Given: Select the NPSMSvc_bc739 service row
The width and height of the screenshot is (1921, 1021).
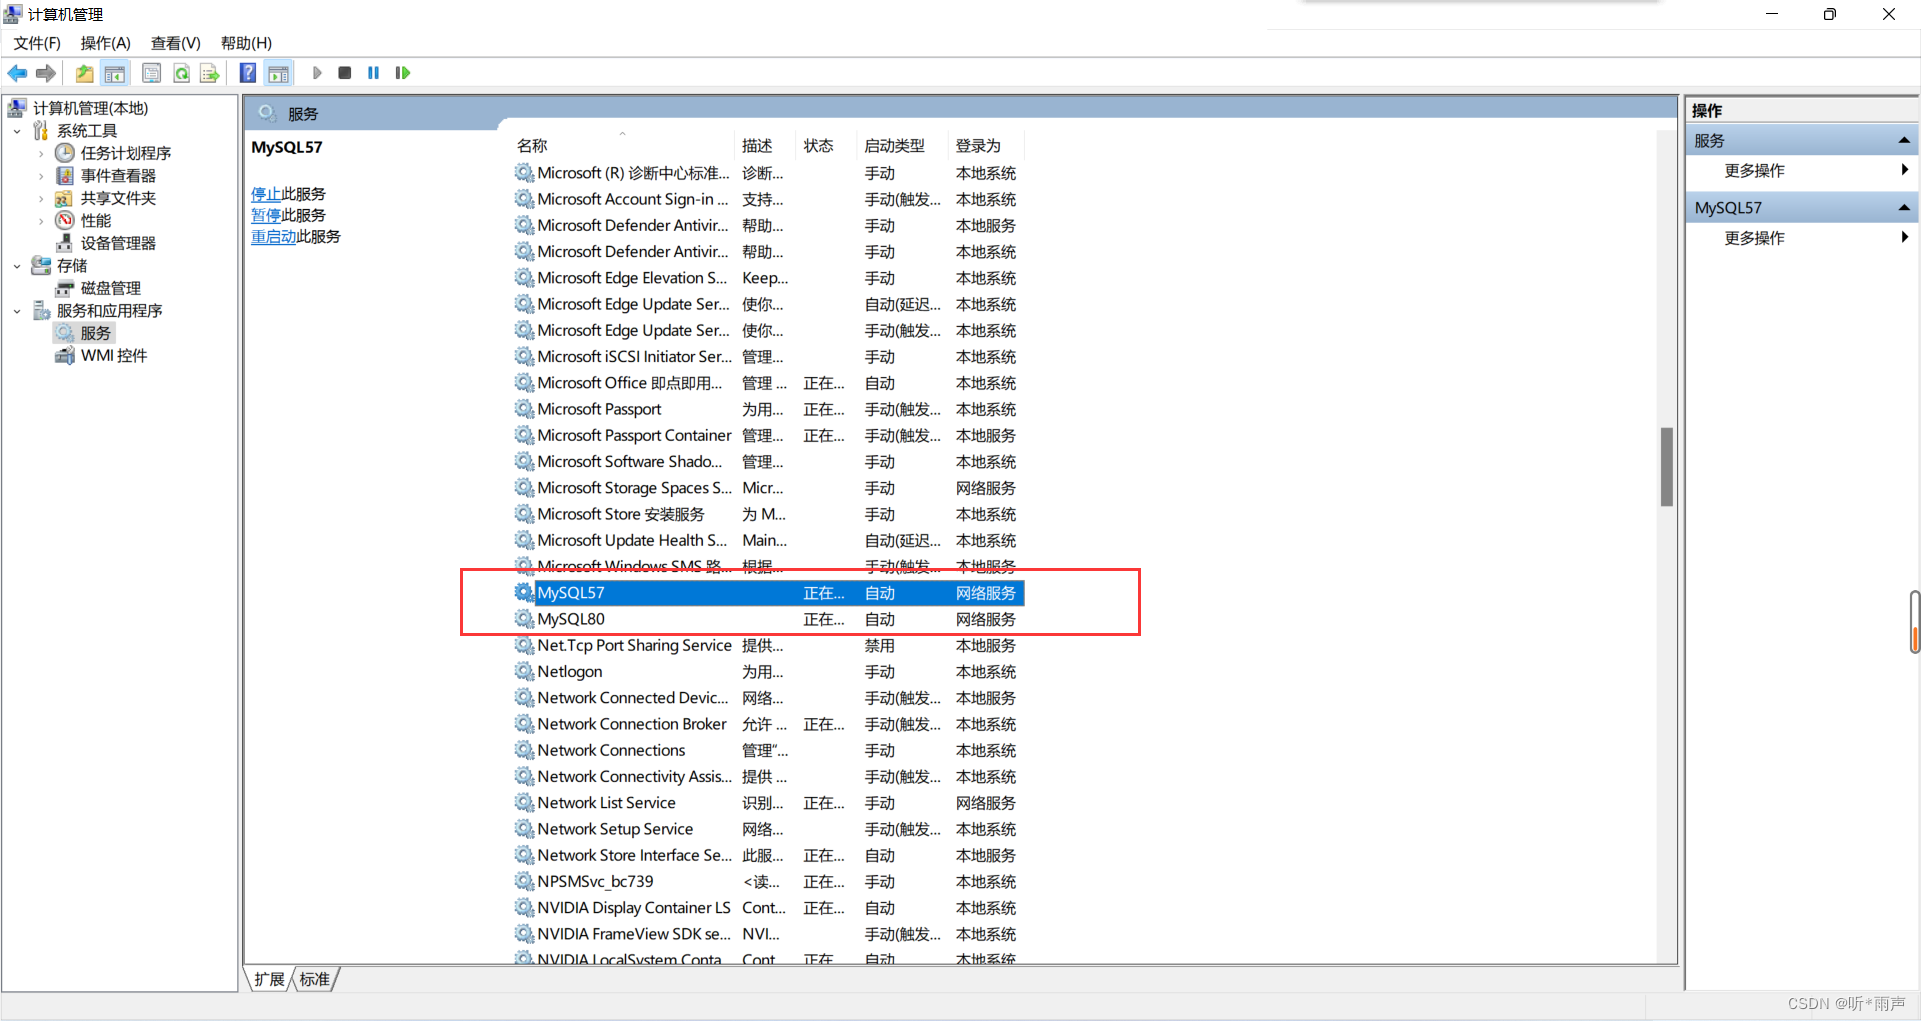Looking at the screenshot, I should tap(768, 882).
